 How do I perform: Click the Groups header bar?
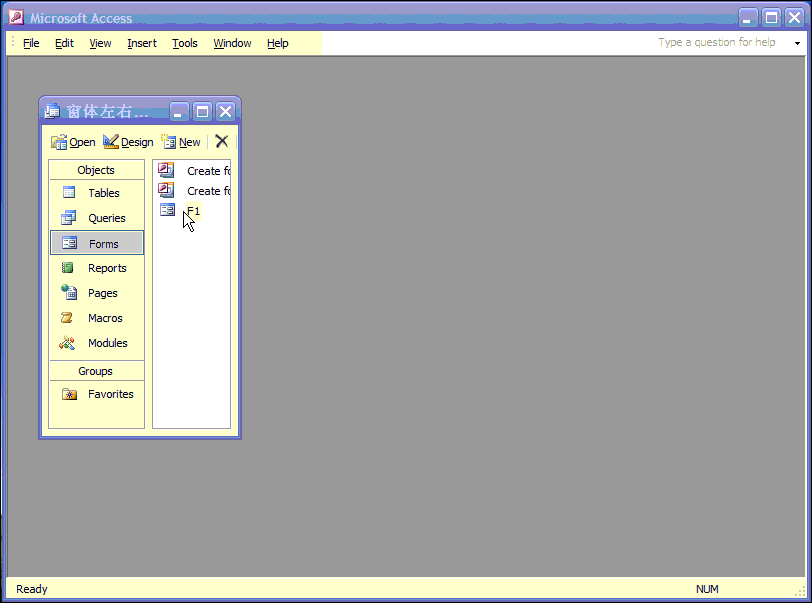(x=96, y=371)
